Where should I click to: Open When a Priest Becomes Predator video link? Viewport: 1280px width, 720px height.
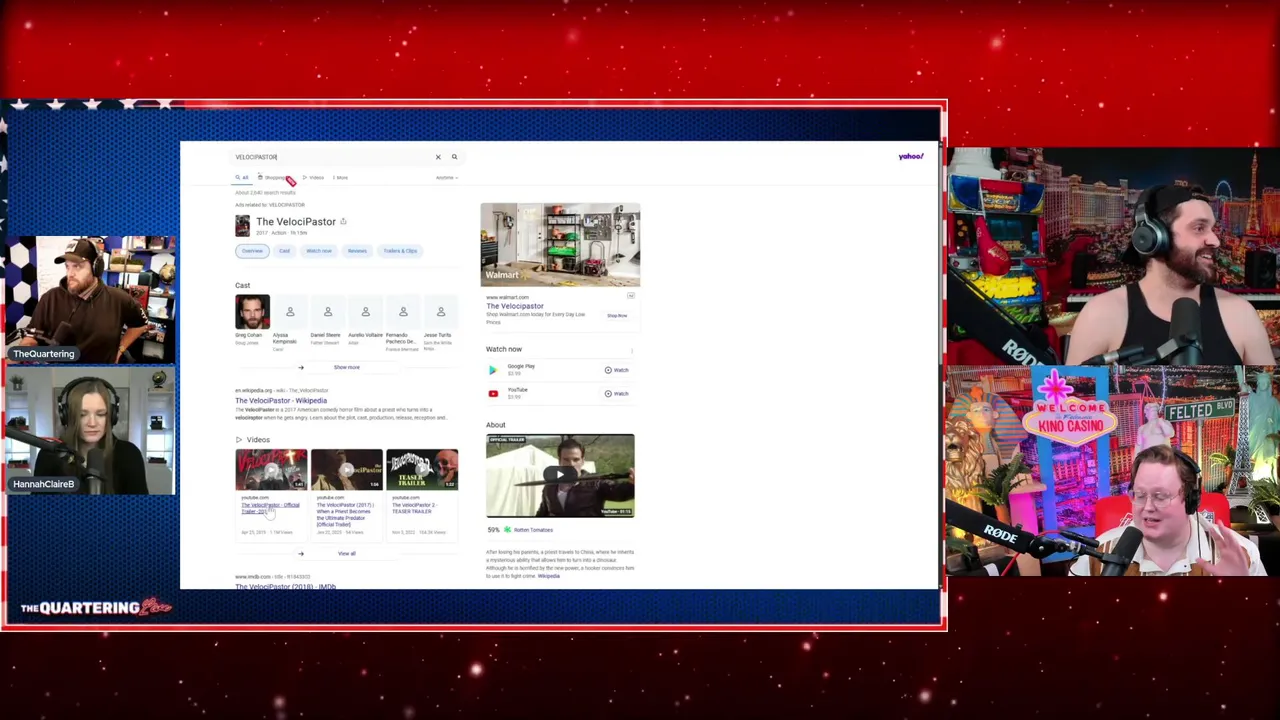[344, 514]
